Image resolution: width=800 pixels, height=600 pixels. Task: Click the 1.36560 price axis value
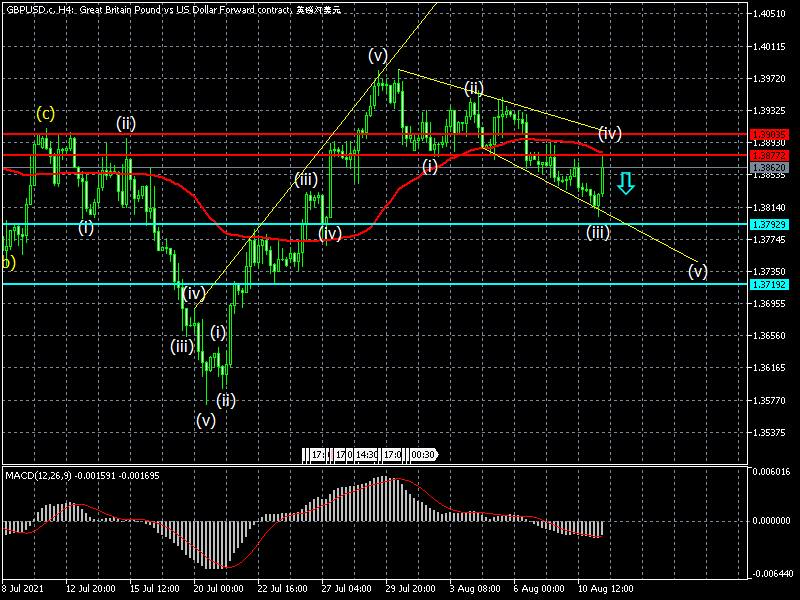769,336
